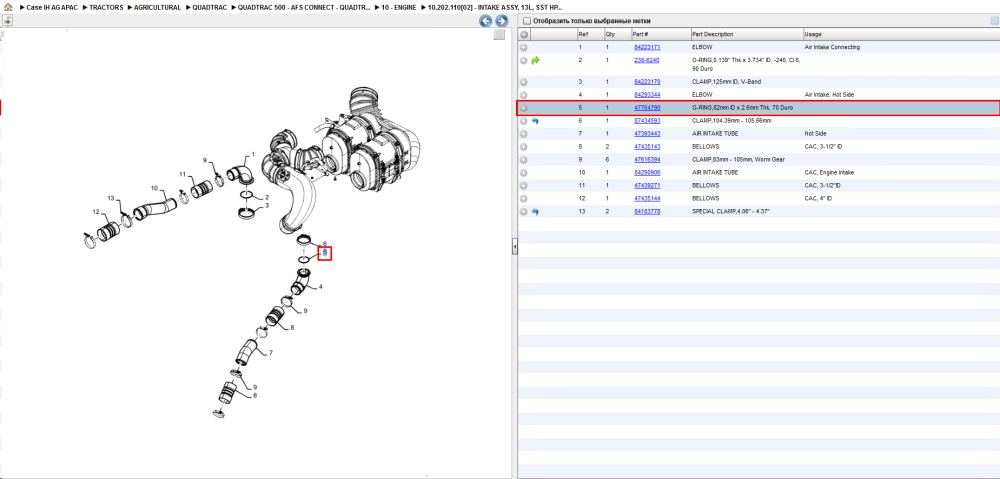Add SPECIAL CLAMP 84183778 via plus icon
1000x479 pixels.
click(524, 211)
